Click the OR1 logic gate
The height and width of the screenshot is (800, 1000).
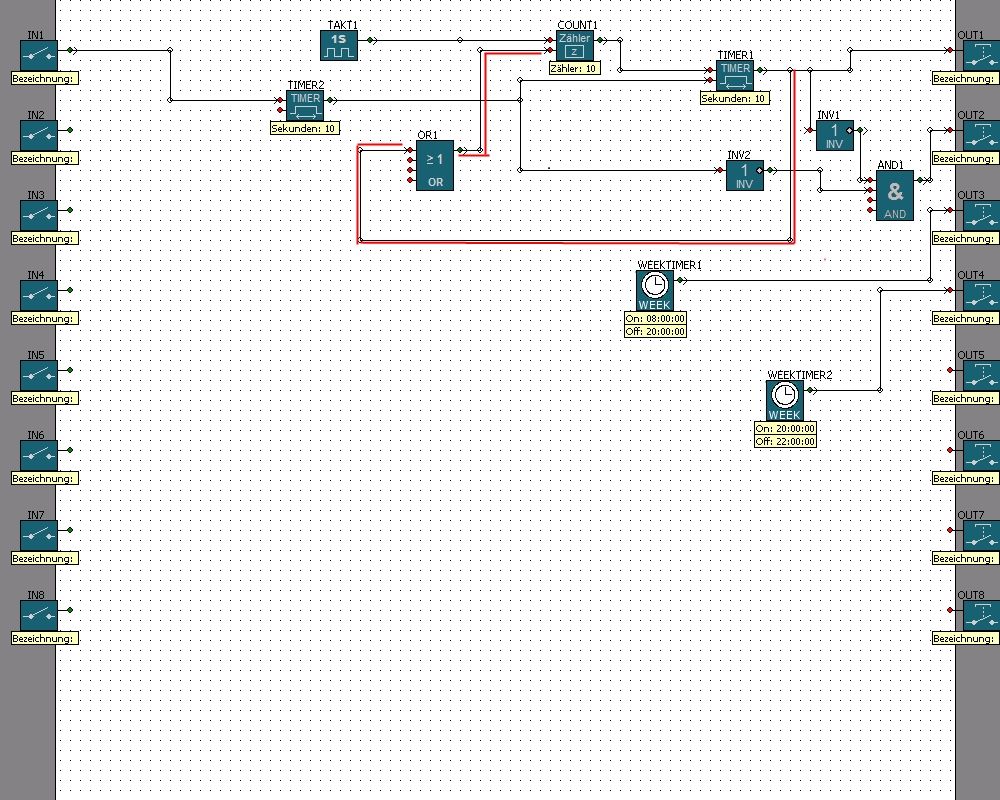tap(435, 165)
